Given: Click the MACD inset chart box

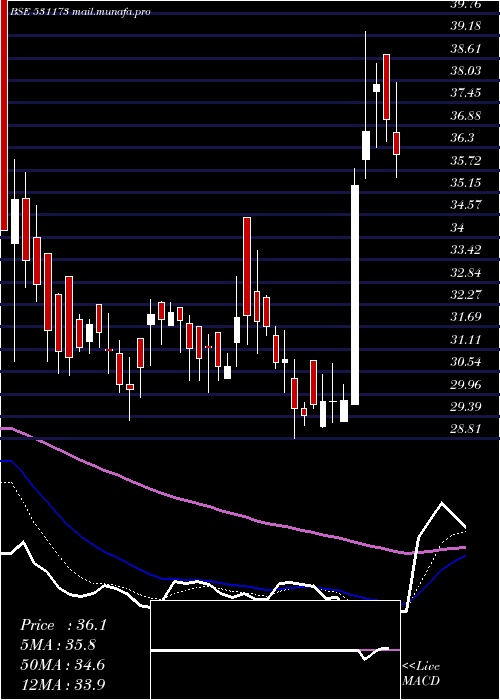Looking at the screenshot, I should pos(275,650).
